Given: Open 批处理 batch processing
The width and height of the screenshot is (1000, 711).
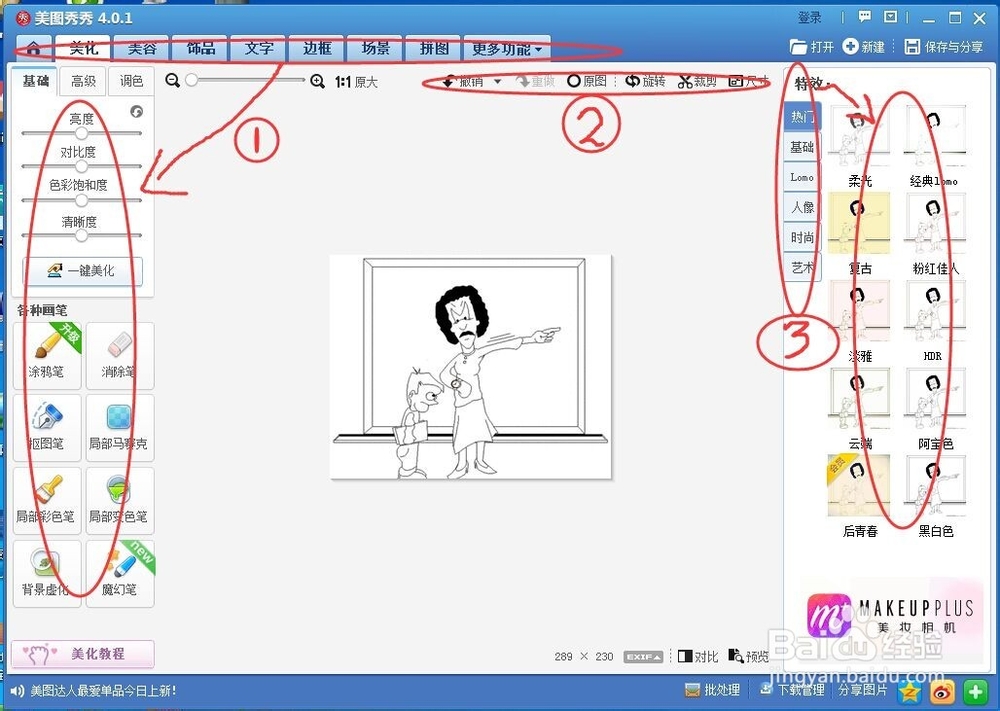Looking at the screenshot, I should 712,690.
